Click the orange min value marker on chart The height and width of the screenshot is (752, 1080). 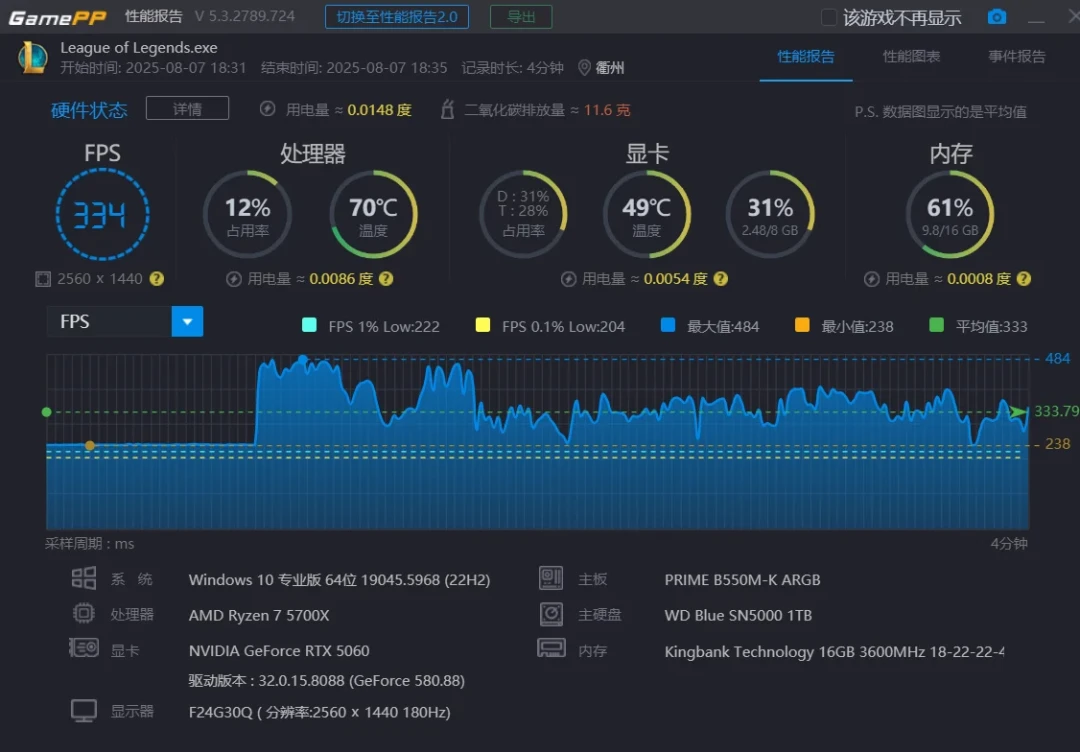(x=90, y=446)
